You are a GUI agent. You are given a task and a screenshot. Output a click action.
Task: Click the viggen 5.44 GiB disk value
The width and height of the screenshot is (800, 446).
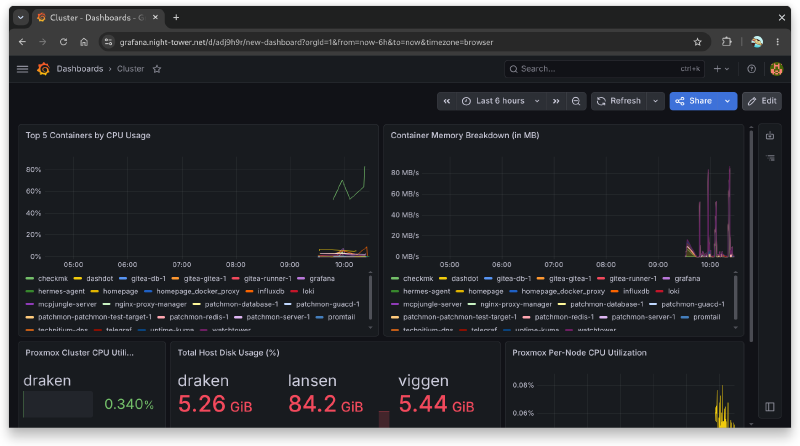coord(436,404)
